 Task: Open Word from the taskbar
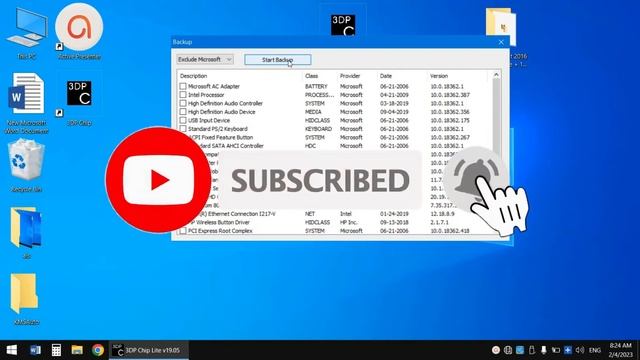35,350
